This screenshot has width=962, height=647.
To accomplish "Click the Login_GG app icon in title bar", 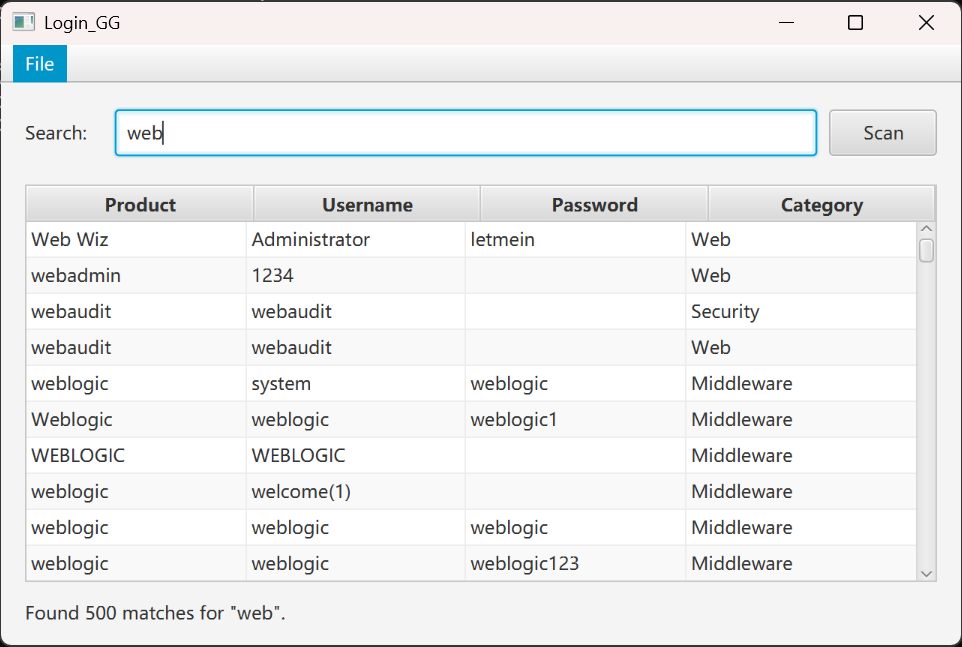I will click(23, 23).
